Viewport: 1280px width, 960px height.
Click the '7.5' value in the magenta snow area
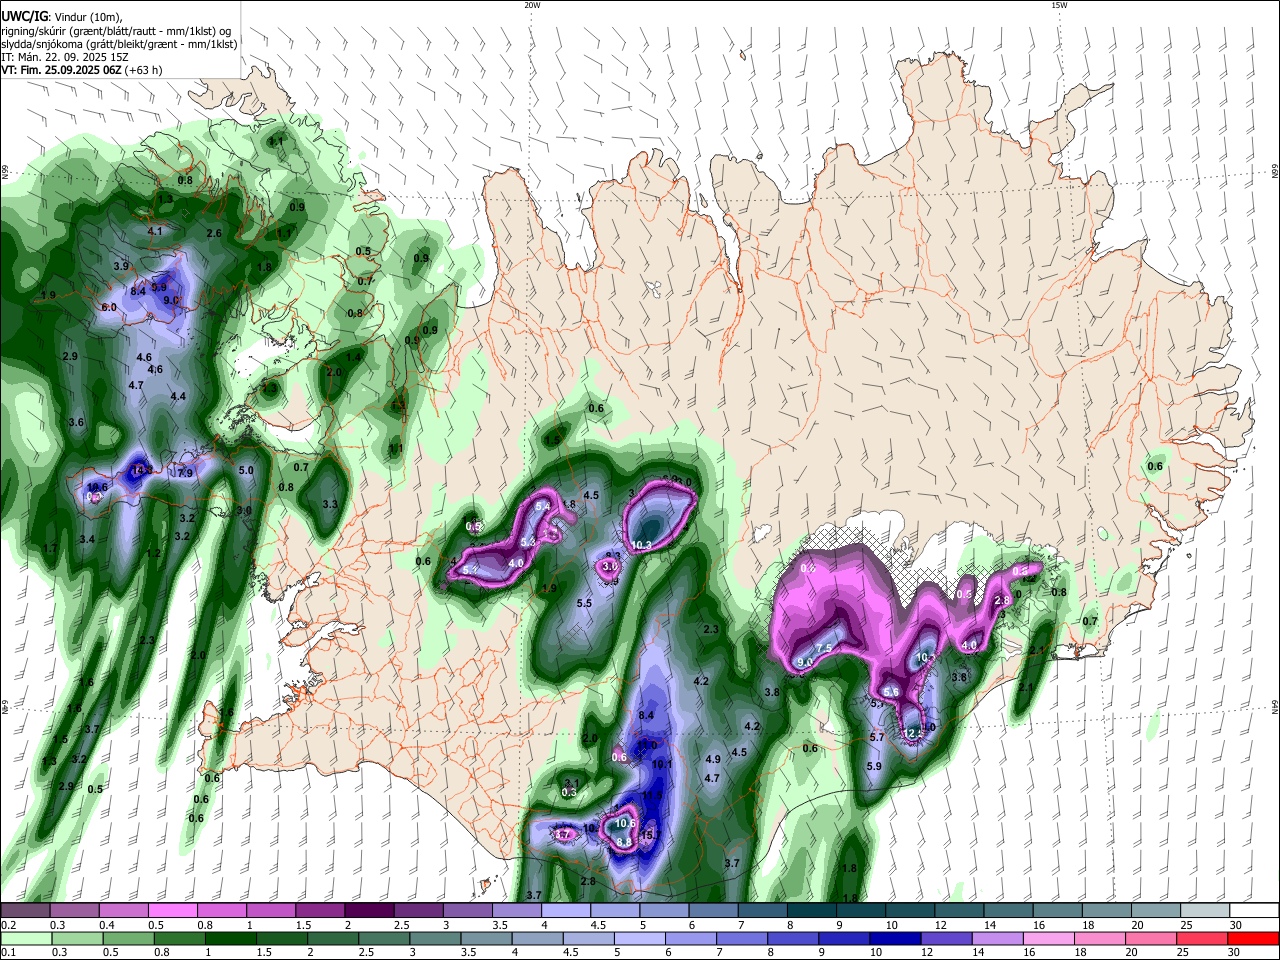click(824, 648)
